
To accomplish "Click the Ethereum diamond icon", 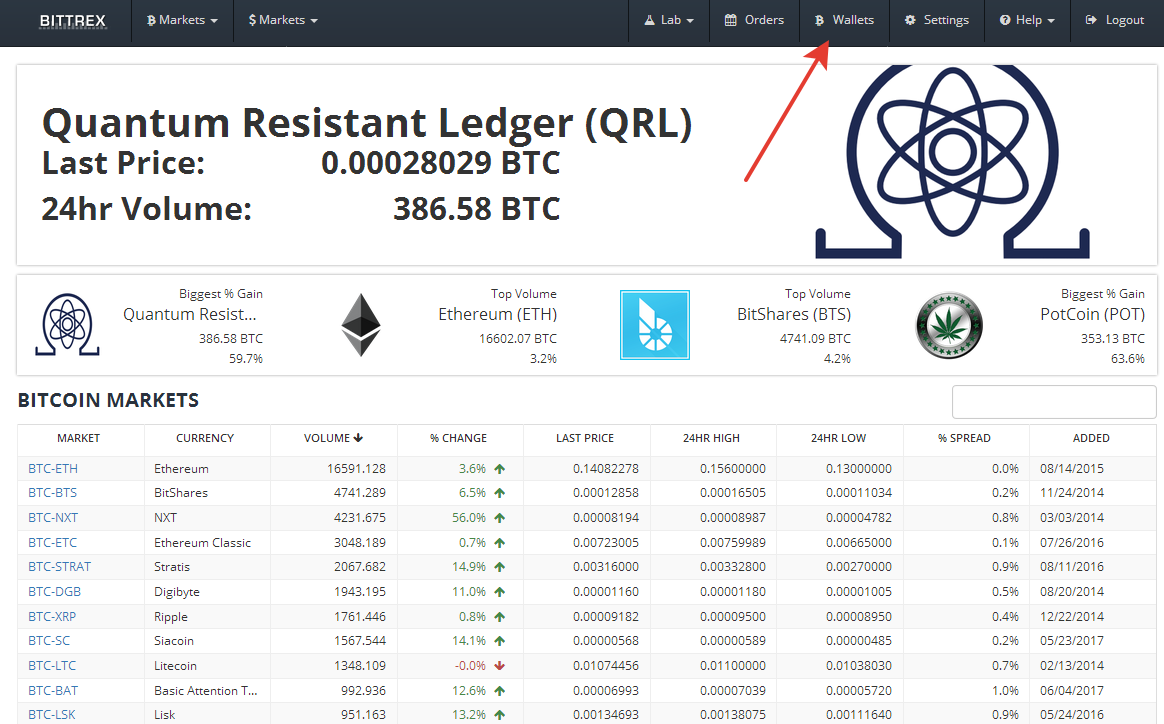I will click(361, 325).
